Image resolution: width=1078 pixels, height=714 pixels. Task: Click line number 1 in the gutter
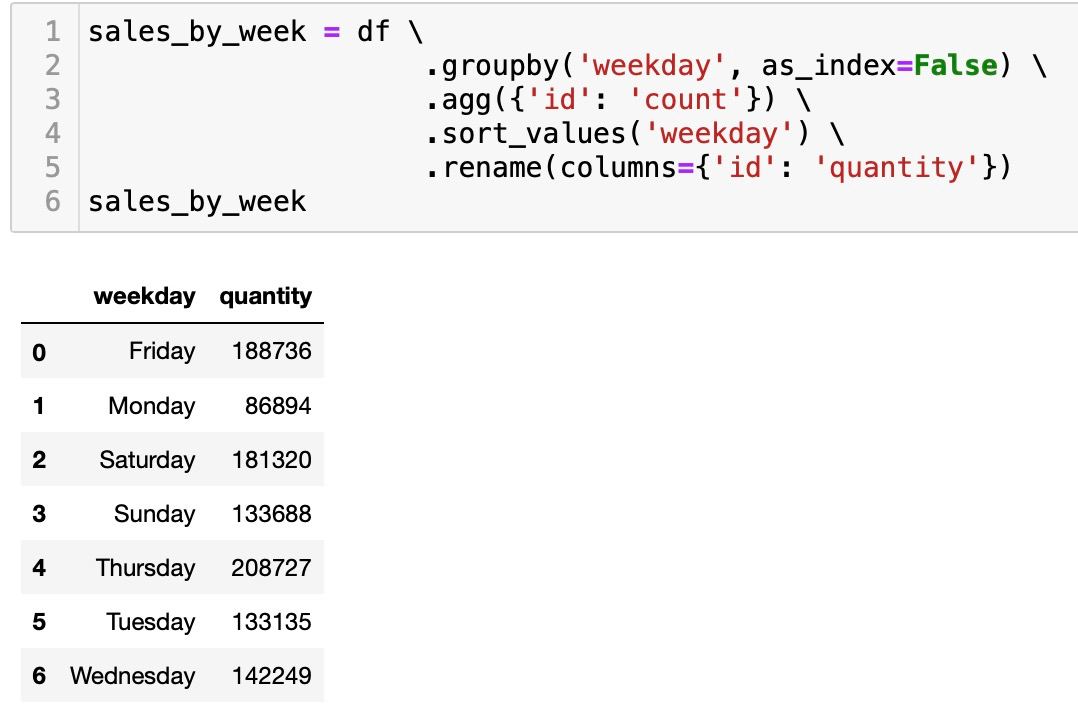[x=53, y=32]
